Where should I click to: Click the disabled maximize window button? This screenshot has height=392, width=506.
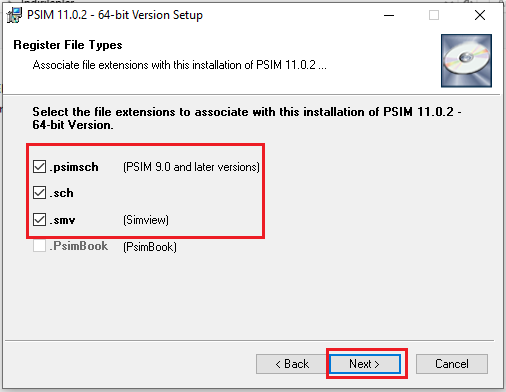tap(434, 15)
